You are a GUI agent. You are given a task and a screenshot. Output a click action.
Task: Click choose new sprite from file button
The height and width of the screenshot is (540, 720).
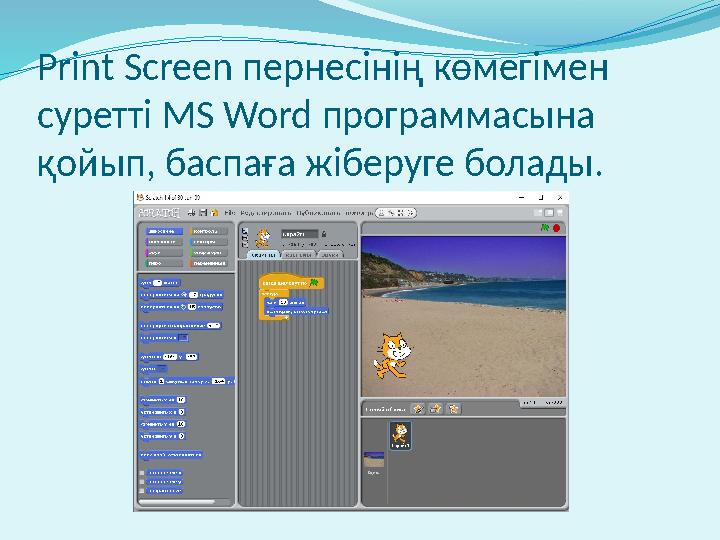[436, 409]
